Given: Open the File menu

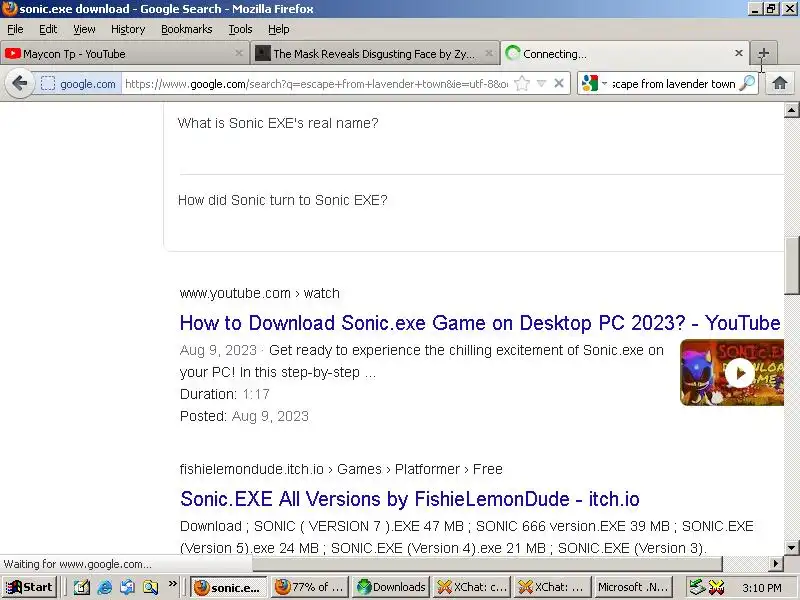Looking at the screenshot, I should 15,30.
